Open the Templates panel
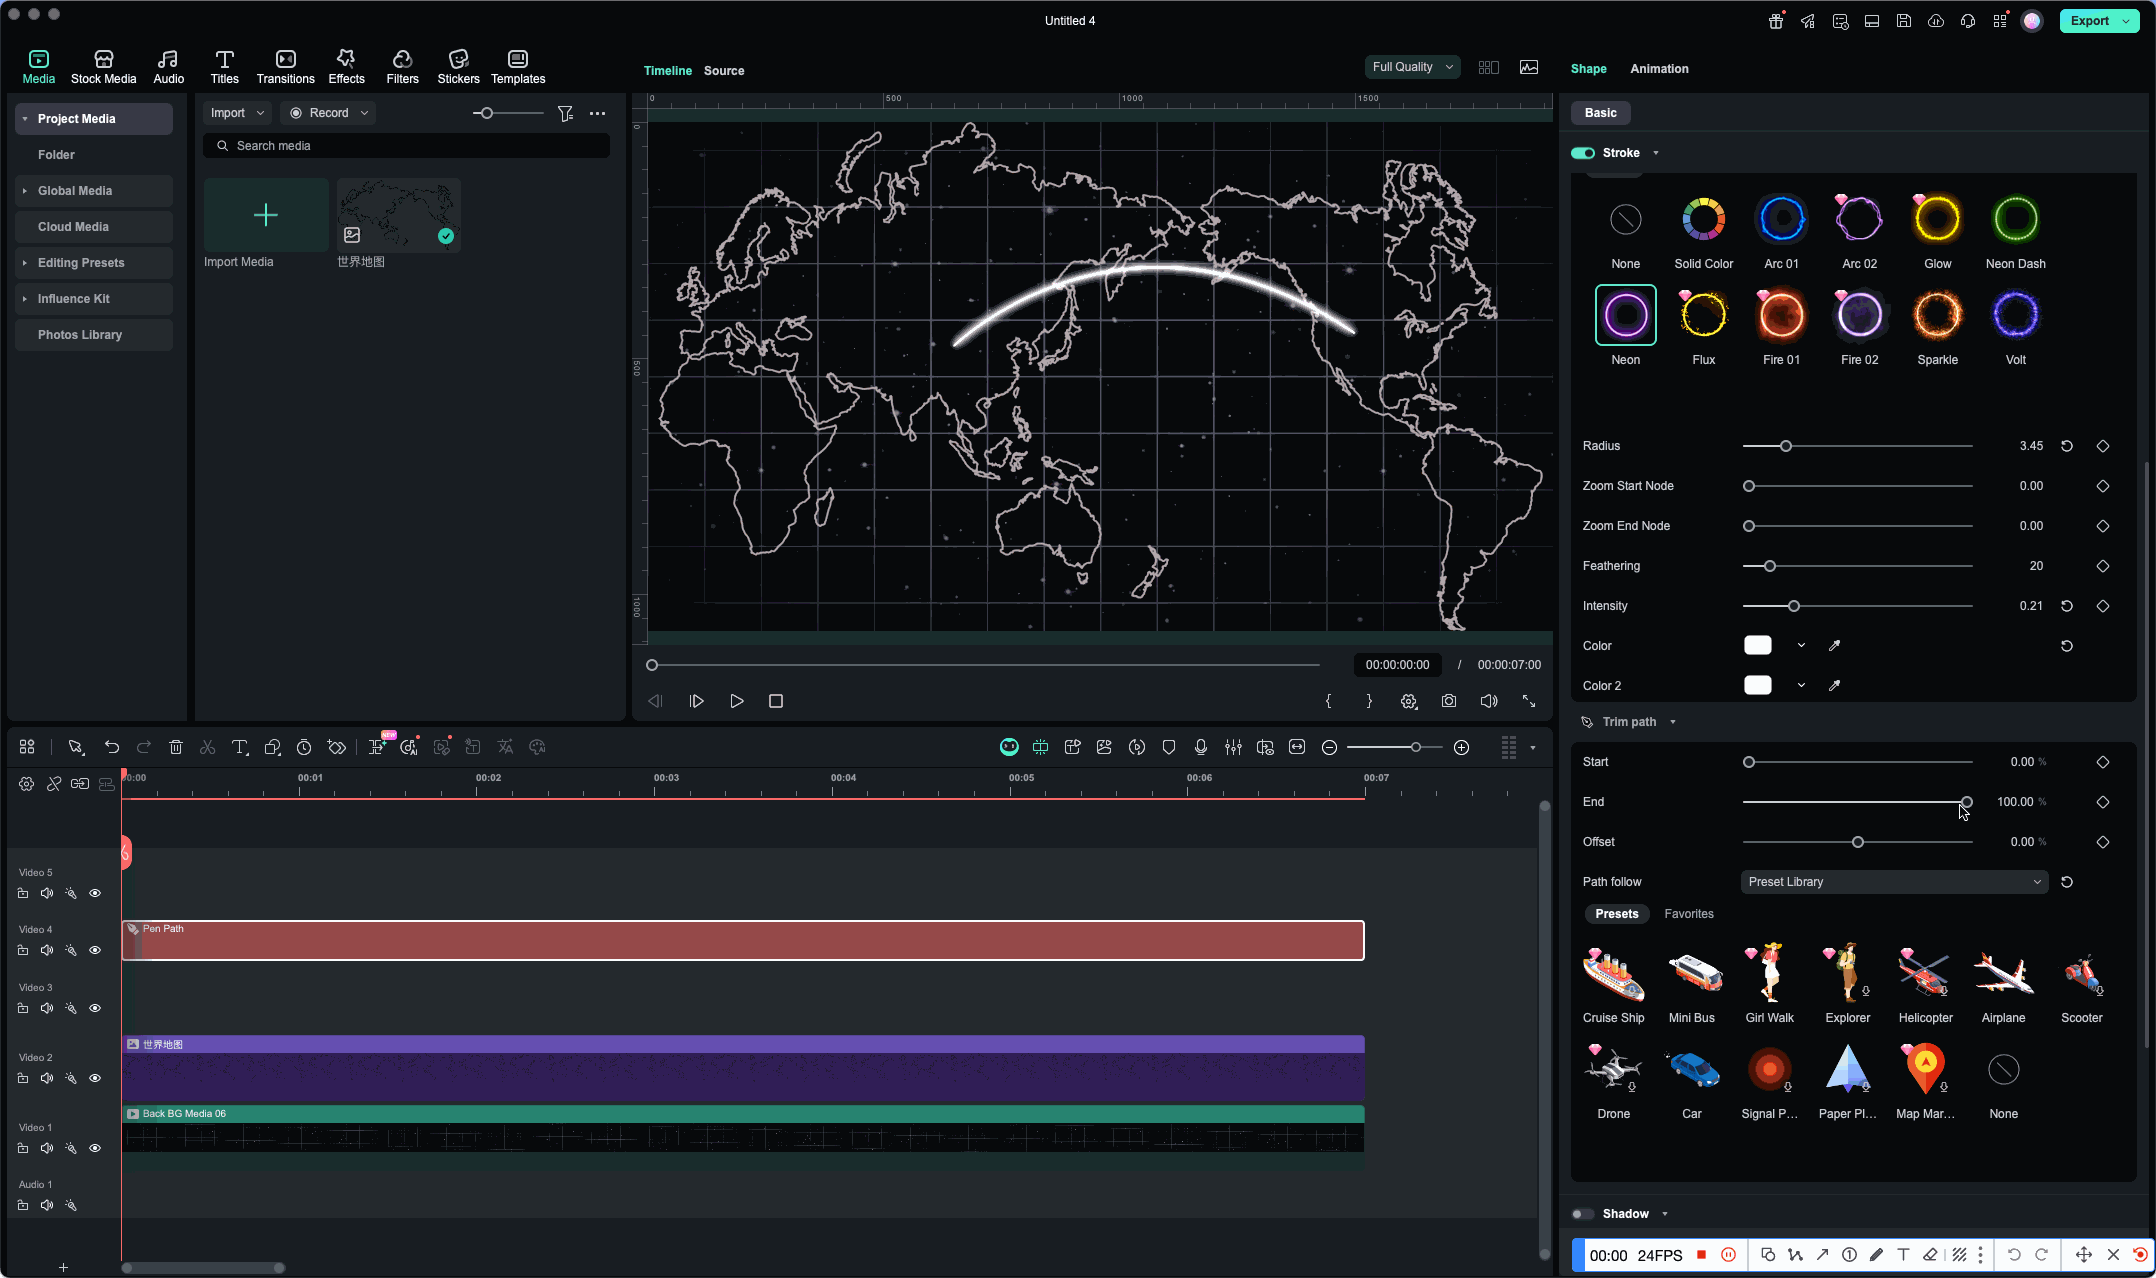 [x=517, y=66]
